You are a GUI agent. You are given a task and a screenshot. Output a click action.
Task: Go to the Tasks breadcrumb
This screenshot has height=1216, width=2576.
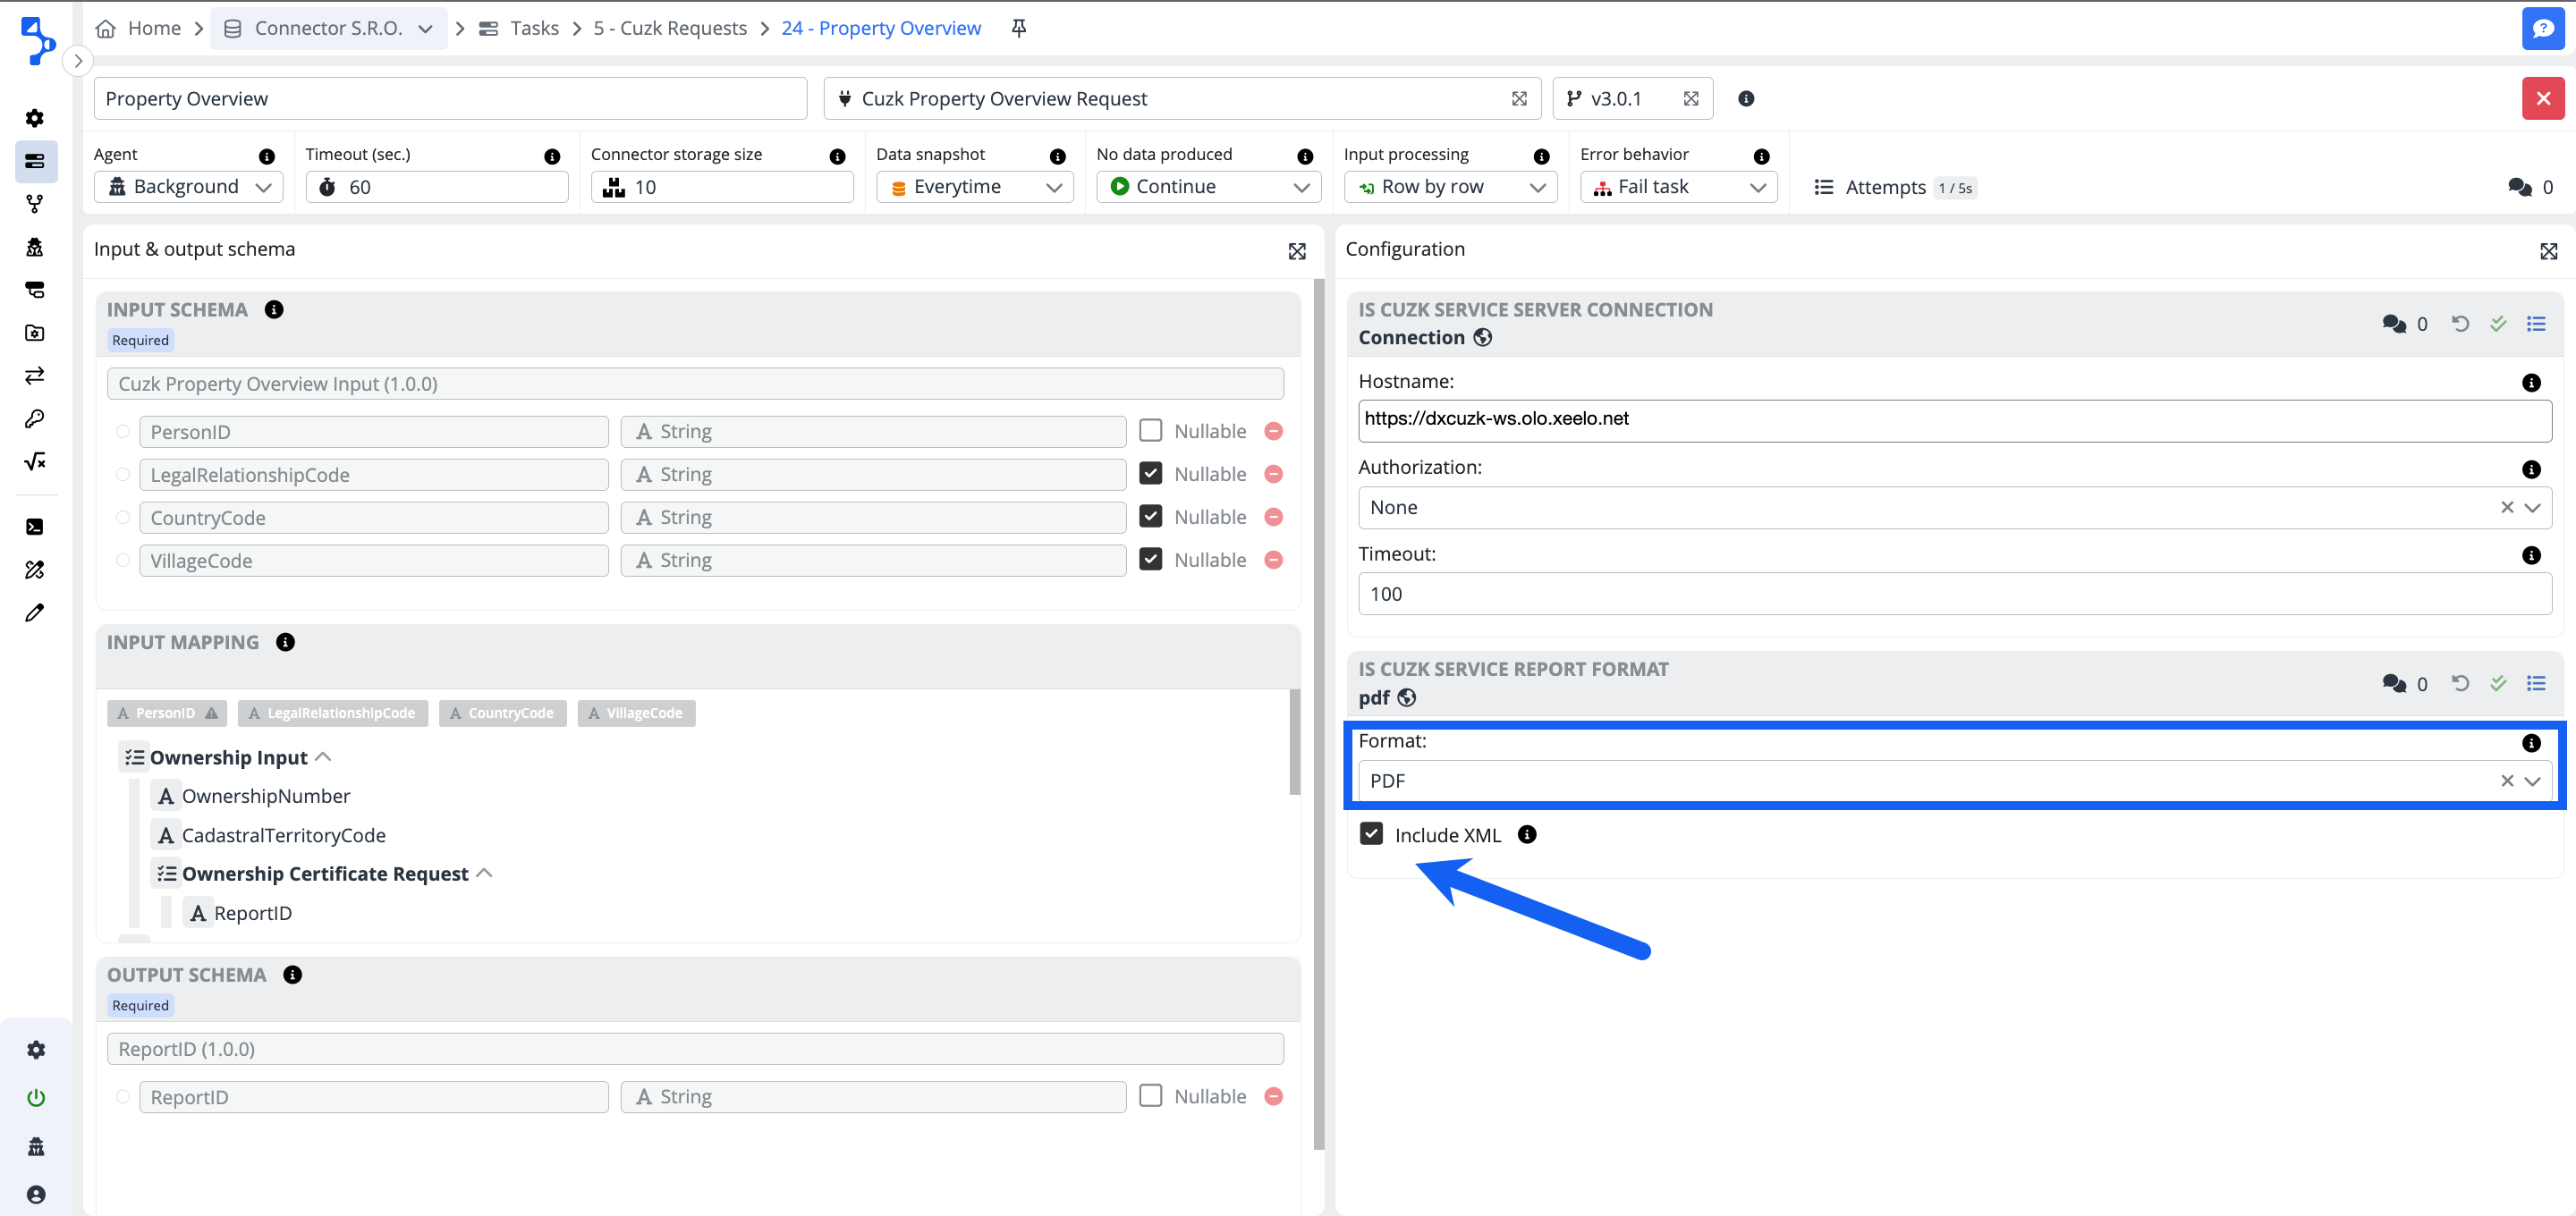tap(533, 28)
